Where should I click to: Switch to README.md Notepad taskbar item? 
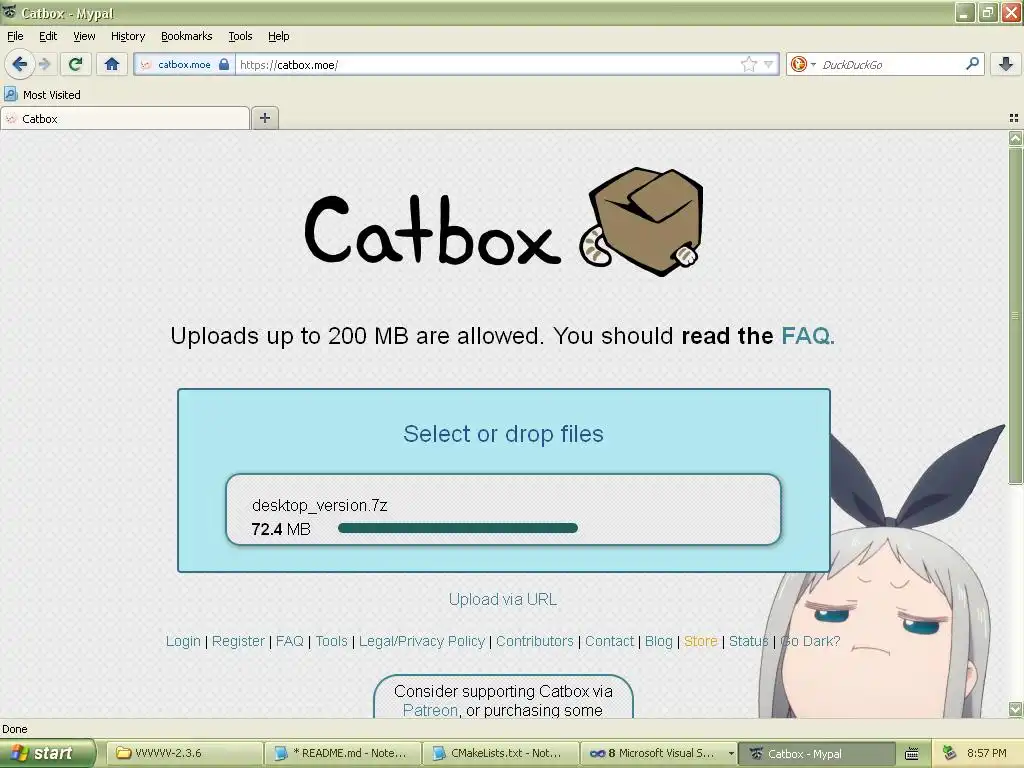(344, 753)
